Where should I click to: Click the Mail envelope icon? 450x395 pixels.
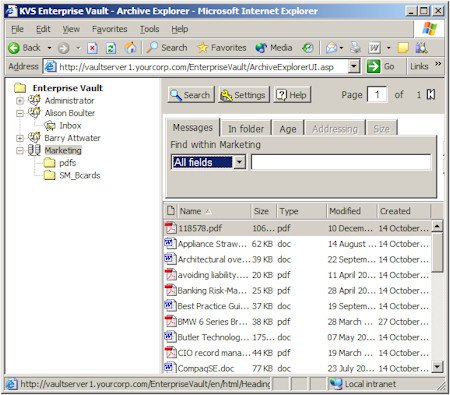point(331,48)
